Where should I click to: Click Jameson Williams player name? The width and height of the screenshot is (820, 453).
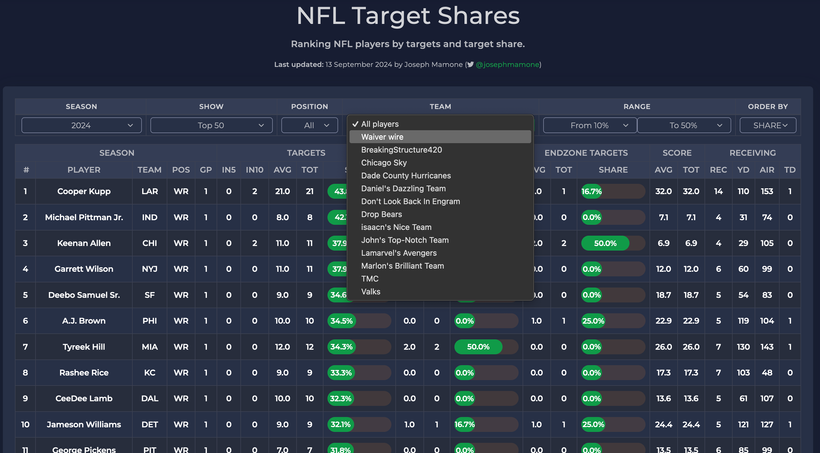click(84, 424)
